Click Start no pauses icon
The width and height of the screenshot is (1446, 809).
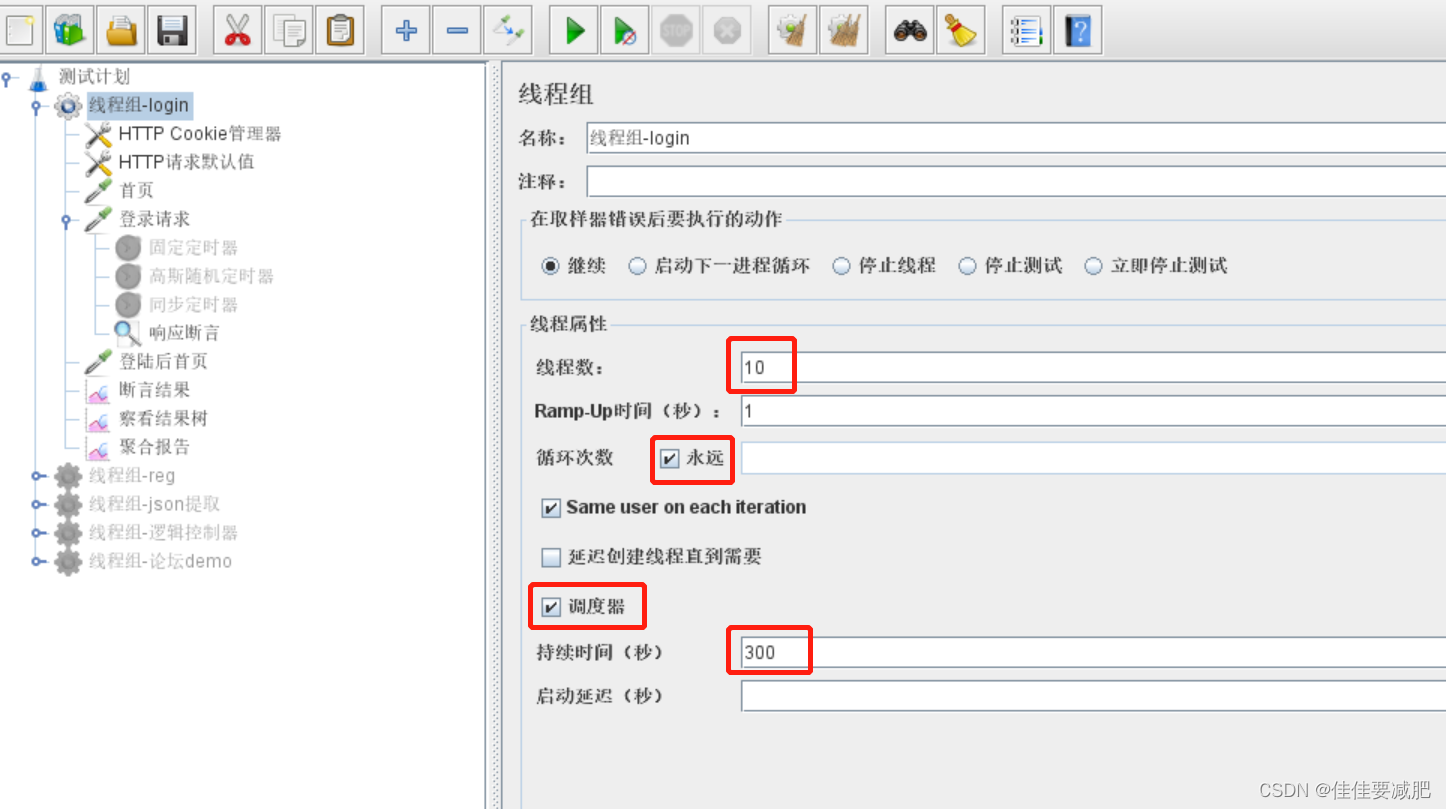625,30
